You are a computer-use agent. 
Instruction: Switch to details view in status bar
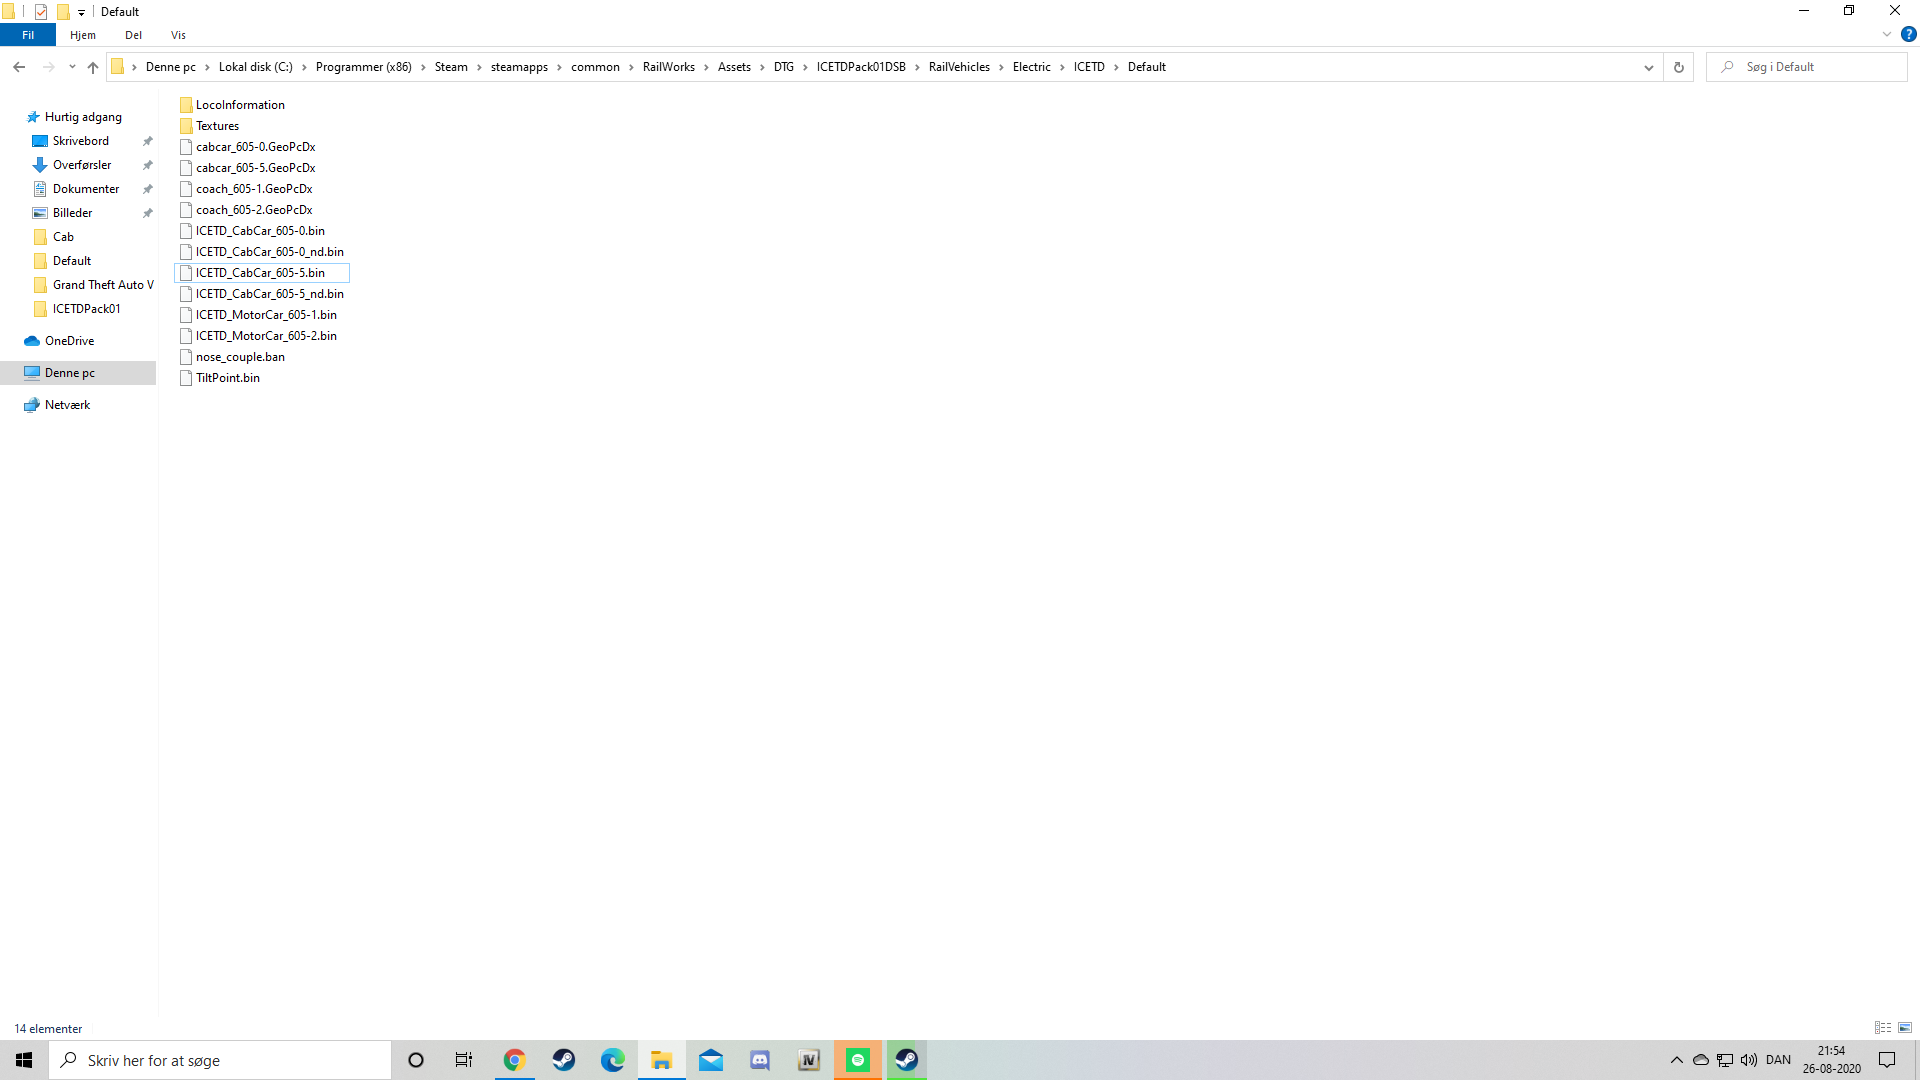(x=1883, y=1028)
